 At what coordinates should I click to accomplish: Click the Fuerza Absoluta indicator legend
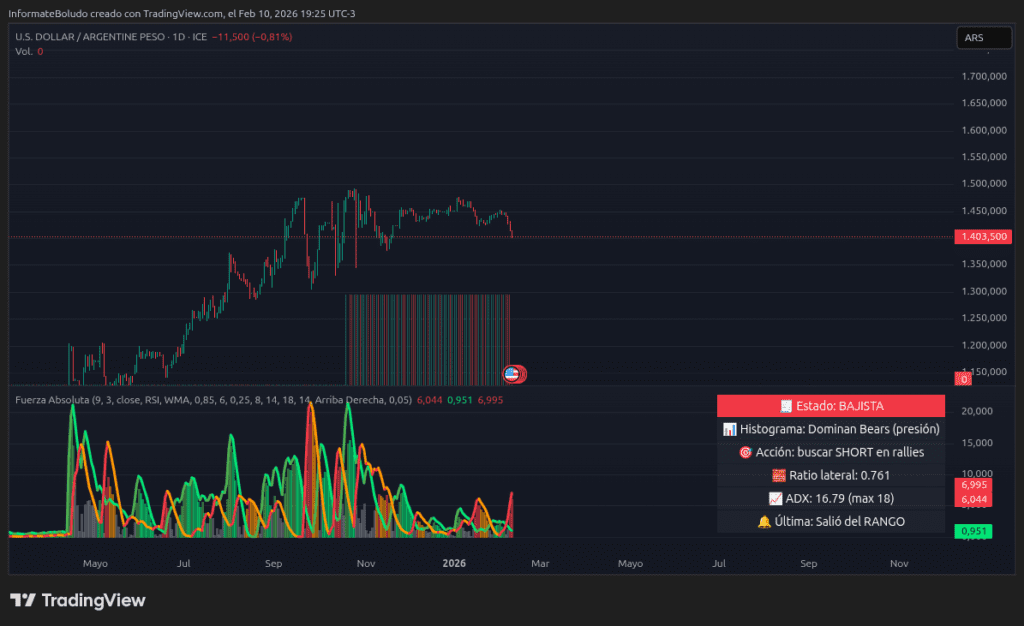point(160,400)
